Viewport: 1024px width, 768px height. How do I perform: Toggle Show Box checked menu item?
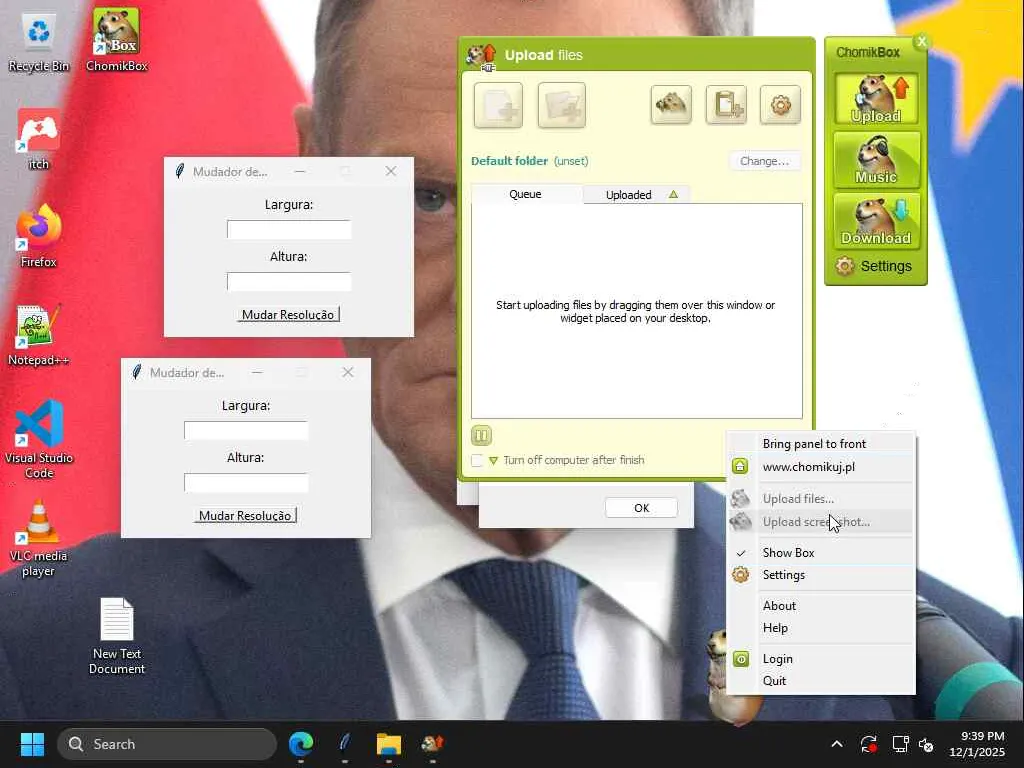click(820, 552)
